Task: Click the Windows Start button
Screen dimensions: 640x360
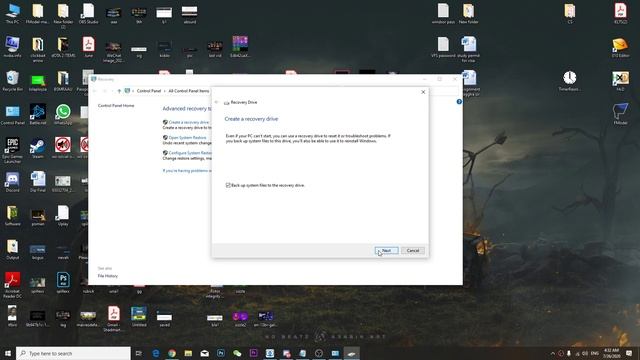Action: point(7,353)
